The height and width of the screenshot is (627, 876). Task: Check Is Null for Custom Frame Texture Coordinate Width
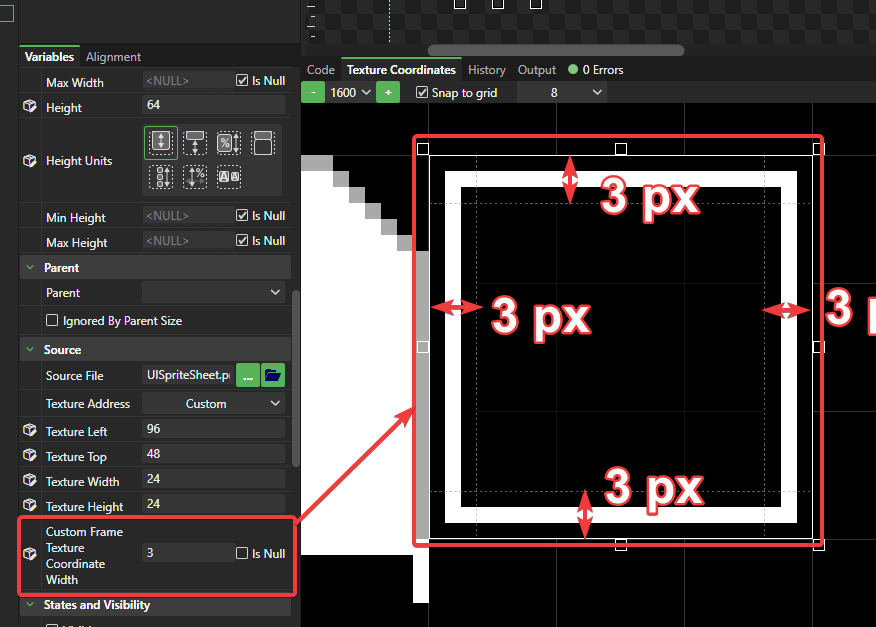[x=242, y=553]
